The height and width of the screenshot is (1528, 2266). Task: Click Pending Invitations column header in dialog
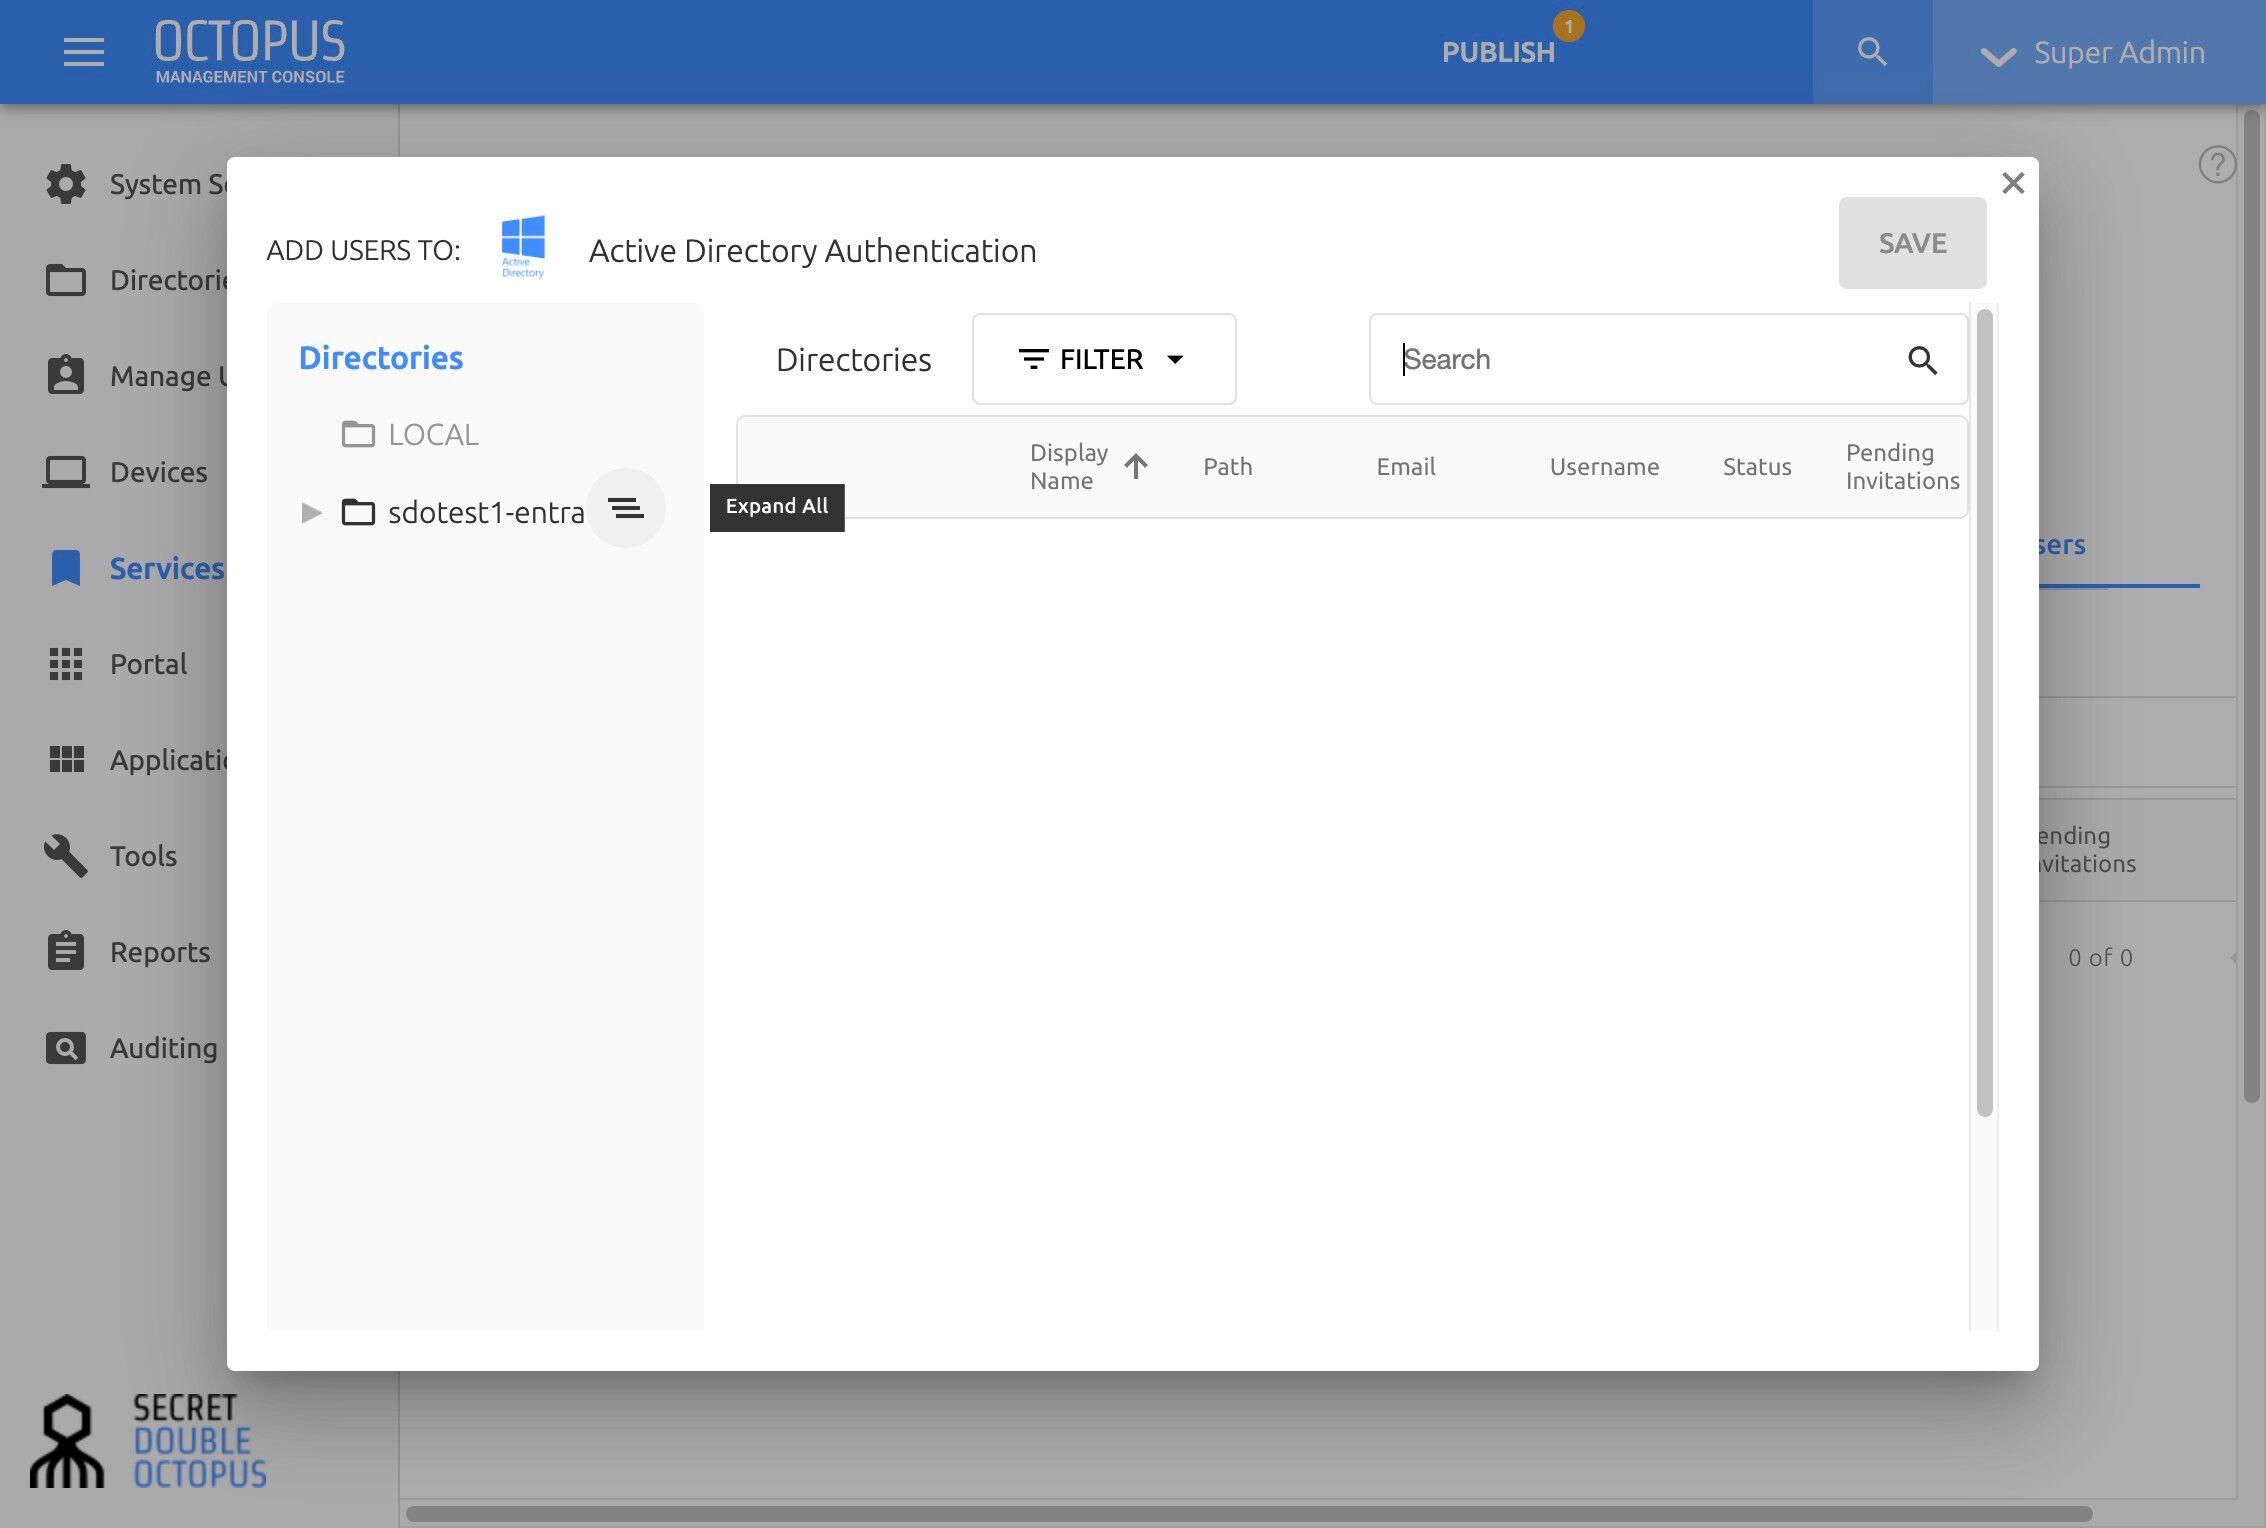(1902, 467)
